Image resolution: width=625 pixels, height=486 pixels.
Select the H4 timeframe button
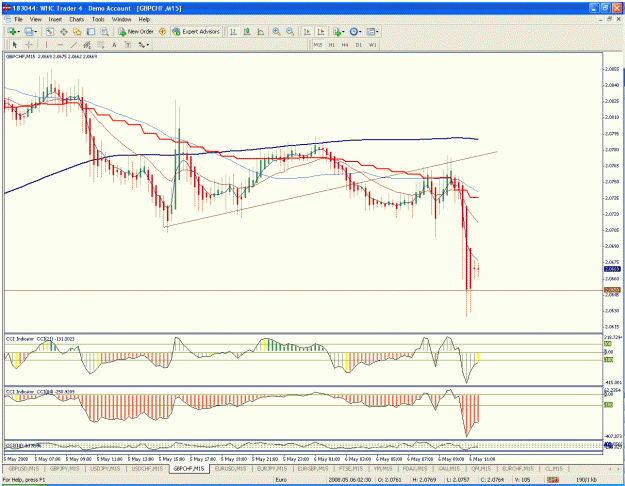point(345,45)
